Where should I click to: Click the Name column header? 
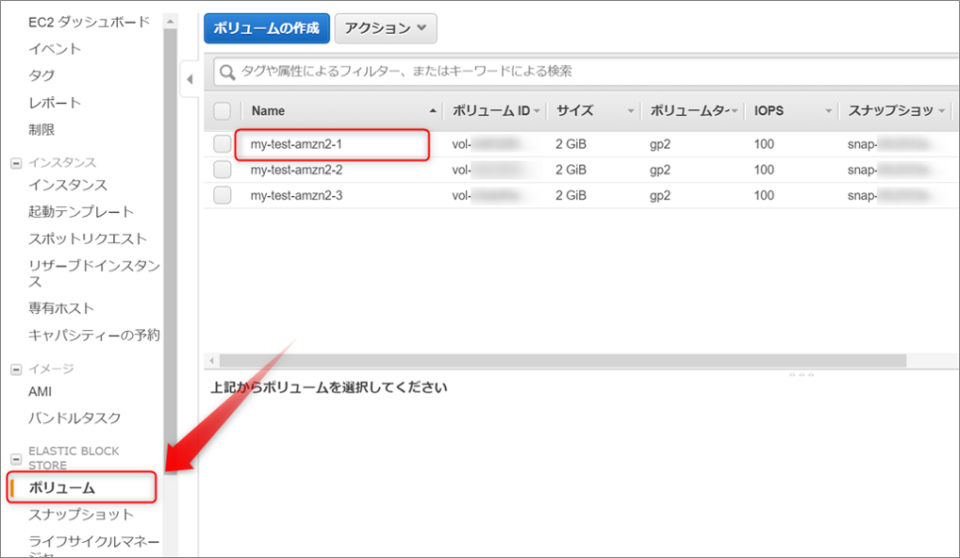268,111
